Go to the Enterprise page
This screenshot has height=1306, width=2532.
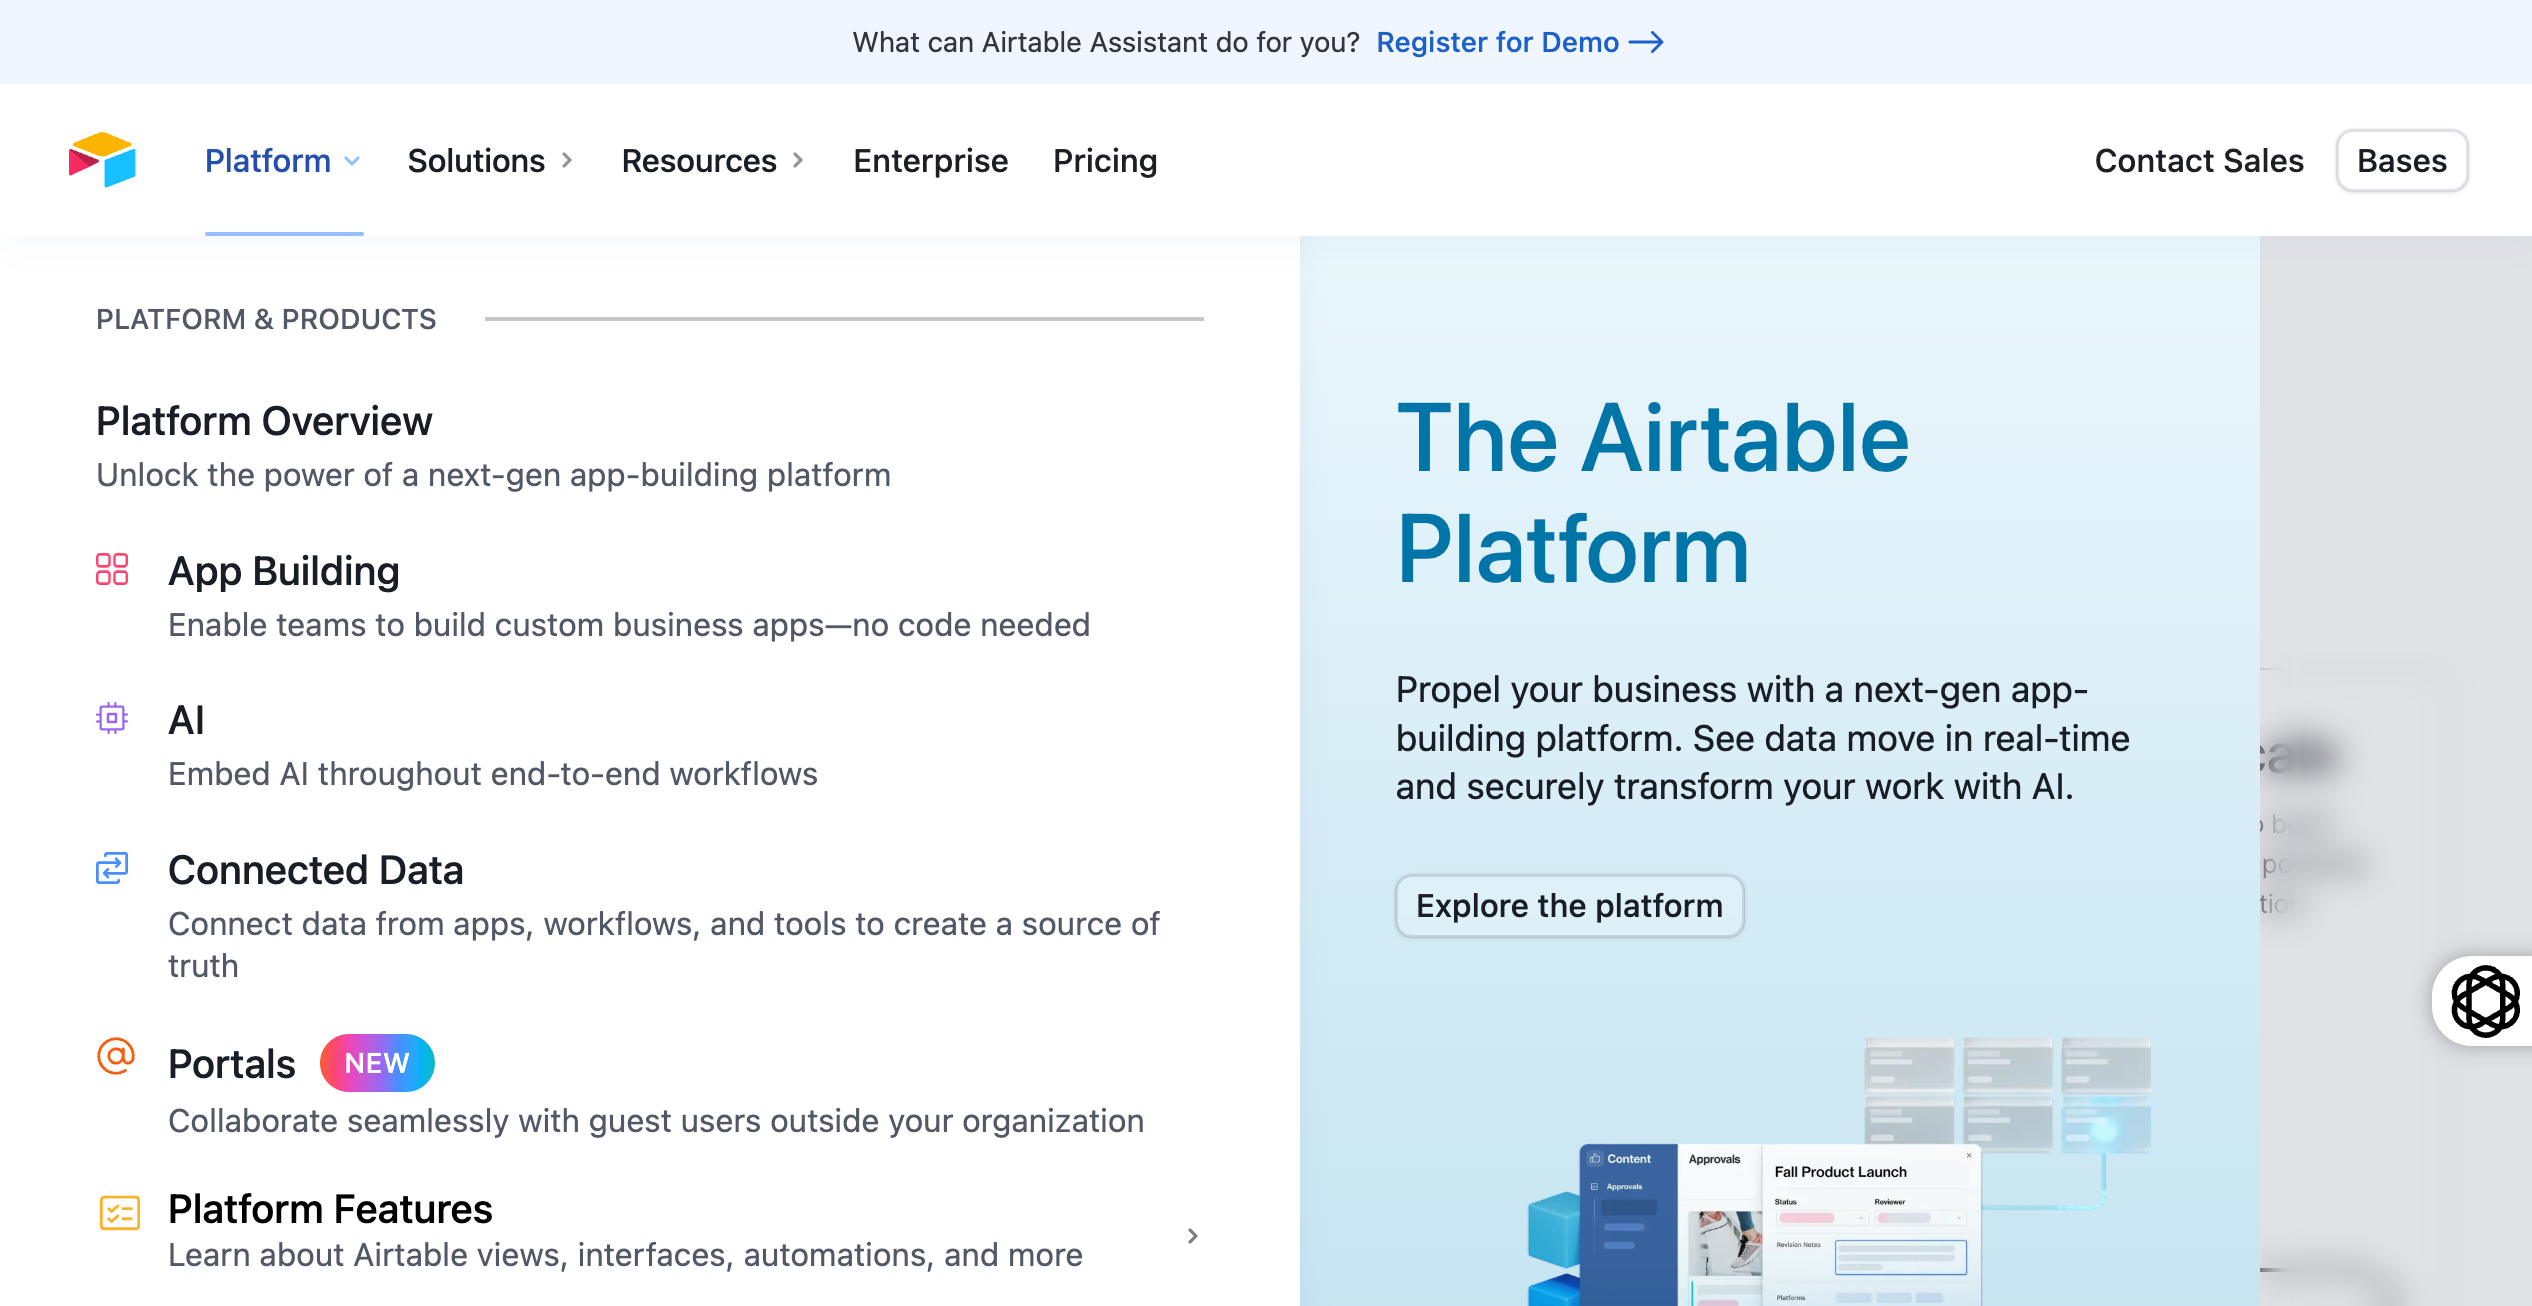(930, 161)
